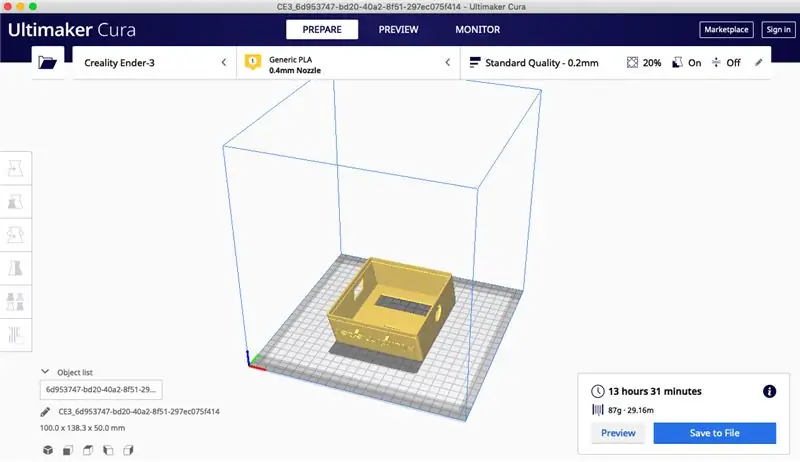The height and width of the screenshot is (462, 800).
Task: Click the support On icon
Action: coord(677,62)
